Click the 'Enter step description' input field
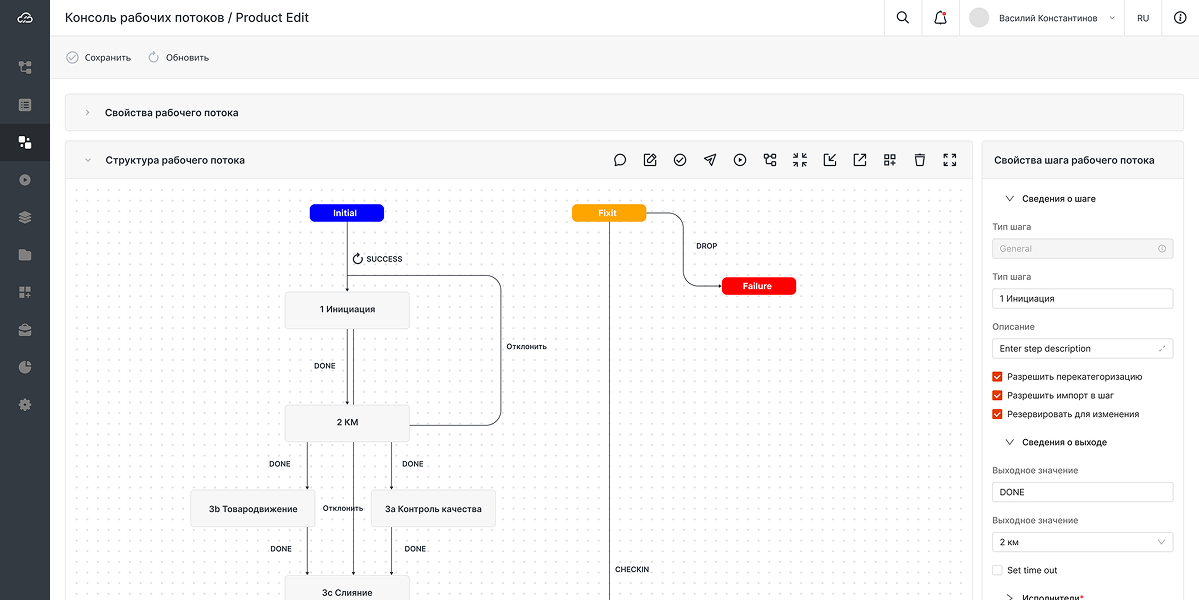The image size is (1199, 600). (x=1075, y=349)
